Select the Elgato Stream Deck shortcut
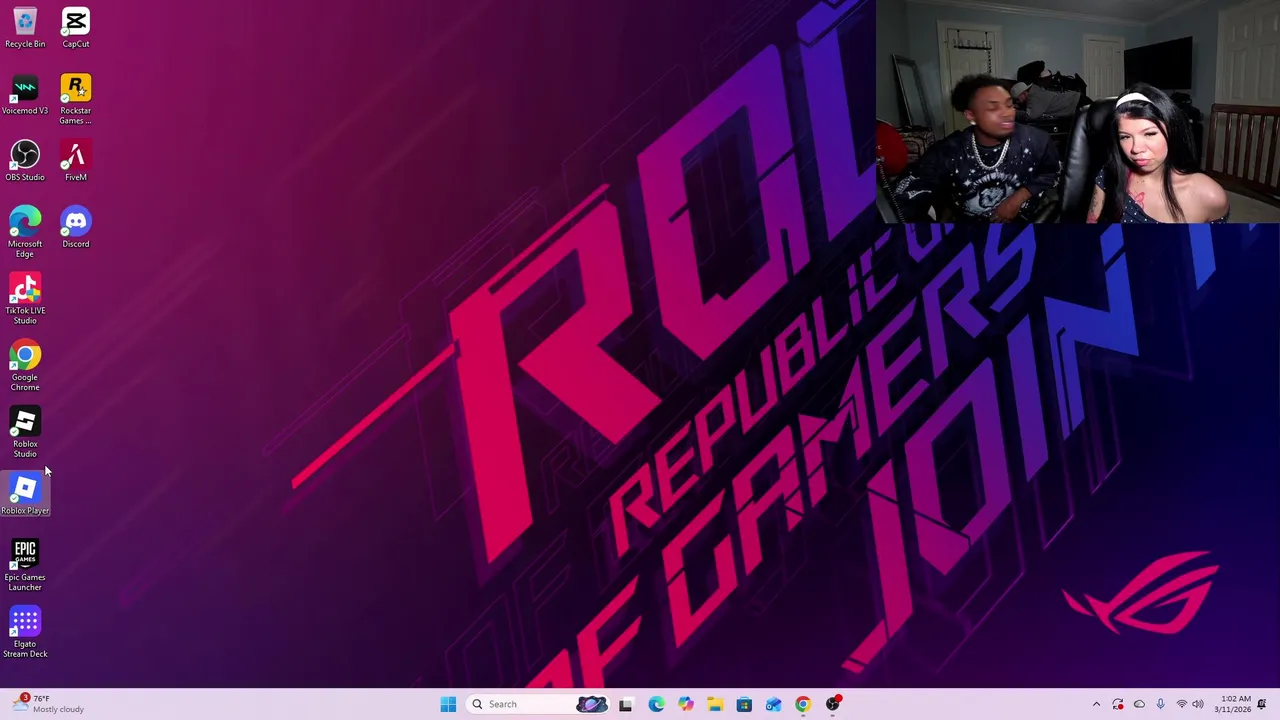Screen dimensions: 1280x720 (x=25, y=633)
